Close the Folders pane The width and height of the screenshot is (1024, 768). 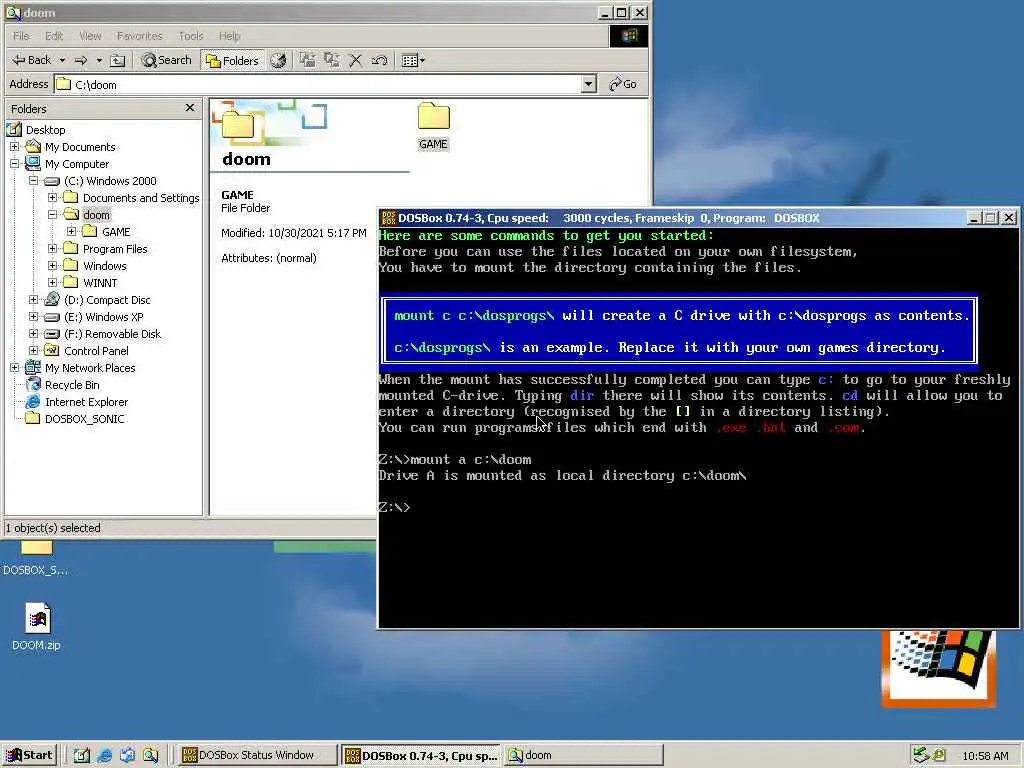[190, 108]
